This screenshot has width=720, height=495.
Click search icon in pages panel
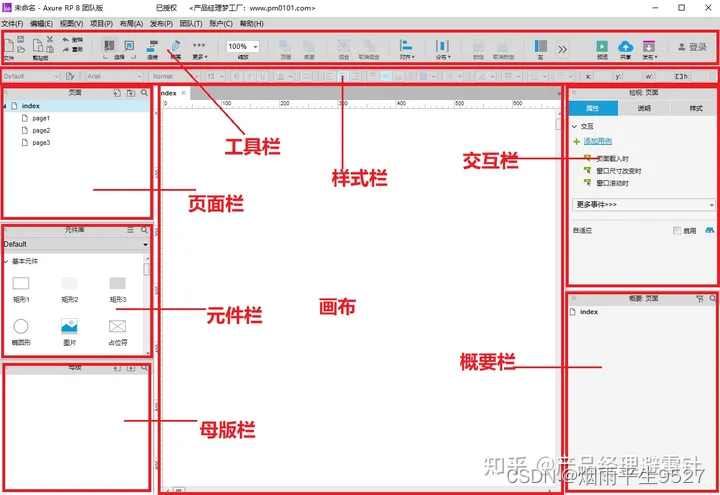click(x=144, y=93)
